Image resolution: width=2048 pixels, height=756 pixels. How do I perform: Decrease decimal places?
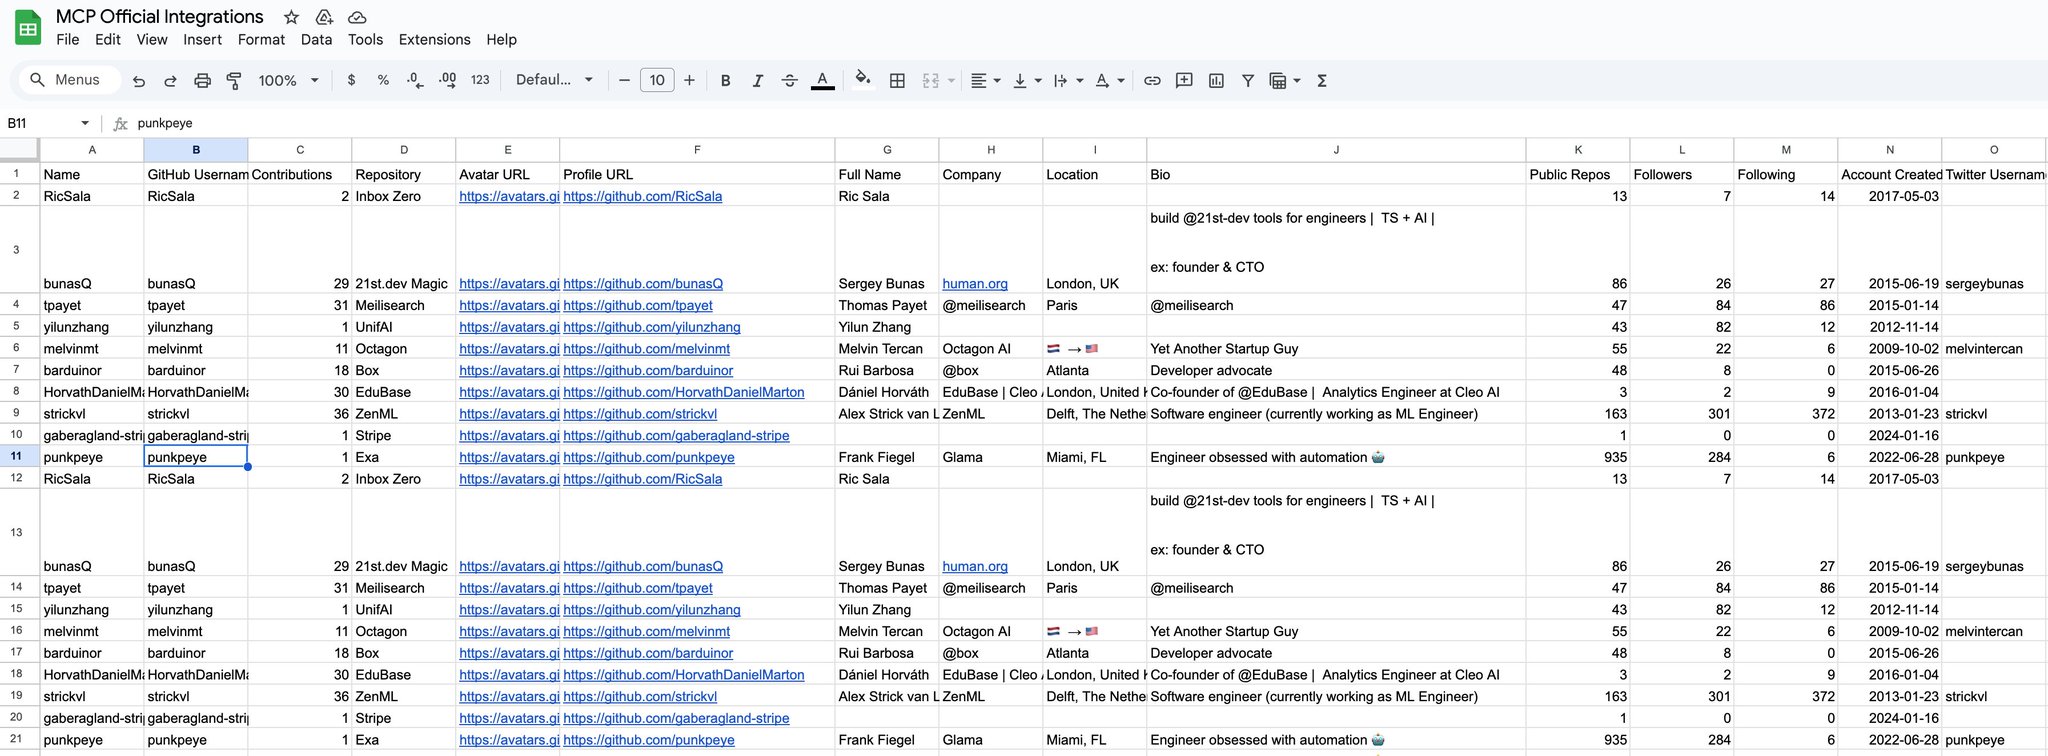click(415, 81)
